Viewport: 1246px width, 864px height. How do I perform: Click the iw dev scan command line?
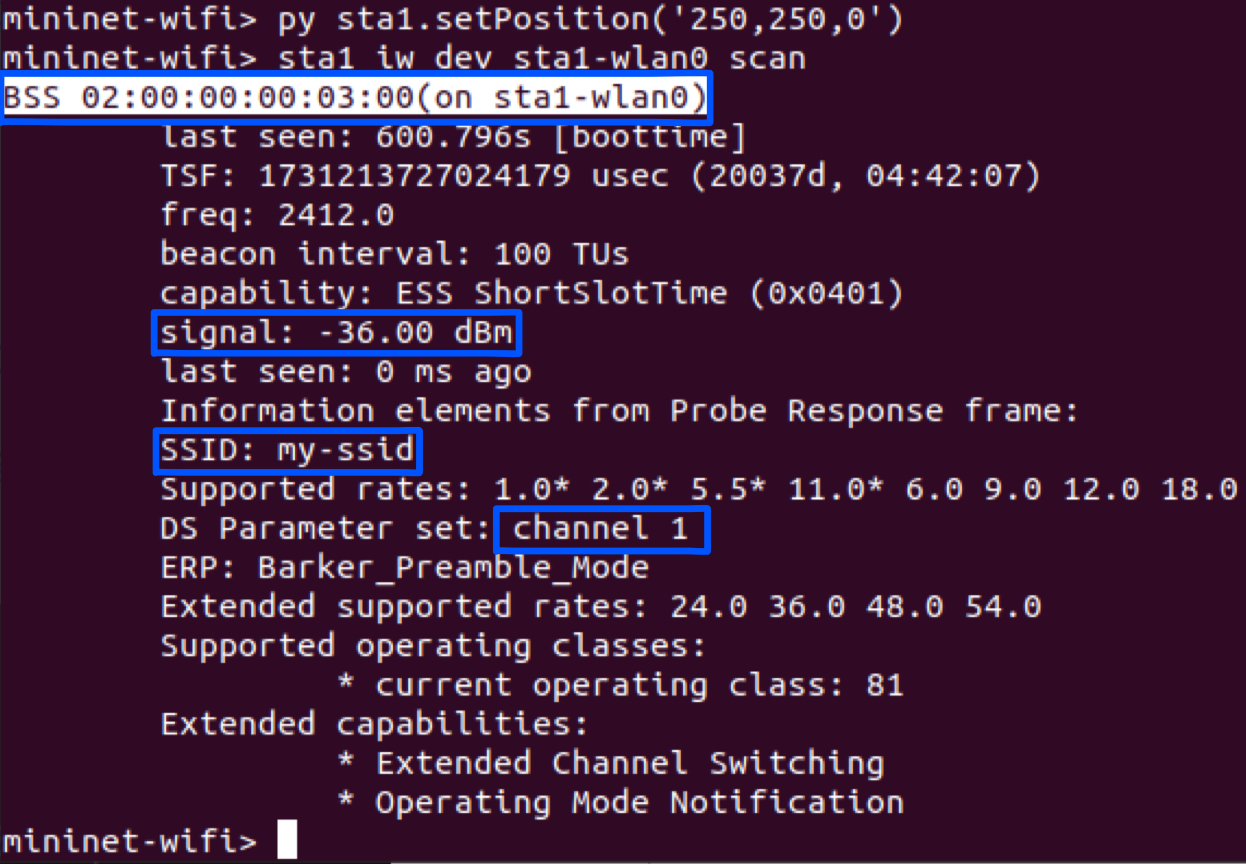click(404, 58)
